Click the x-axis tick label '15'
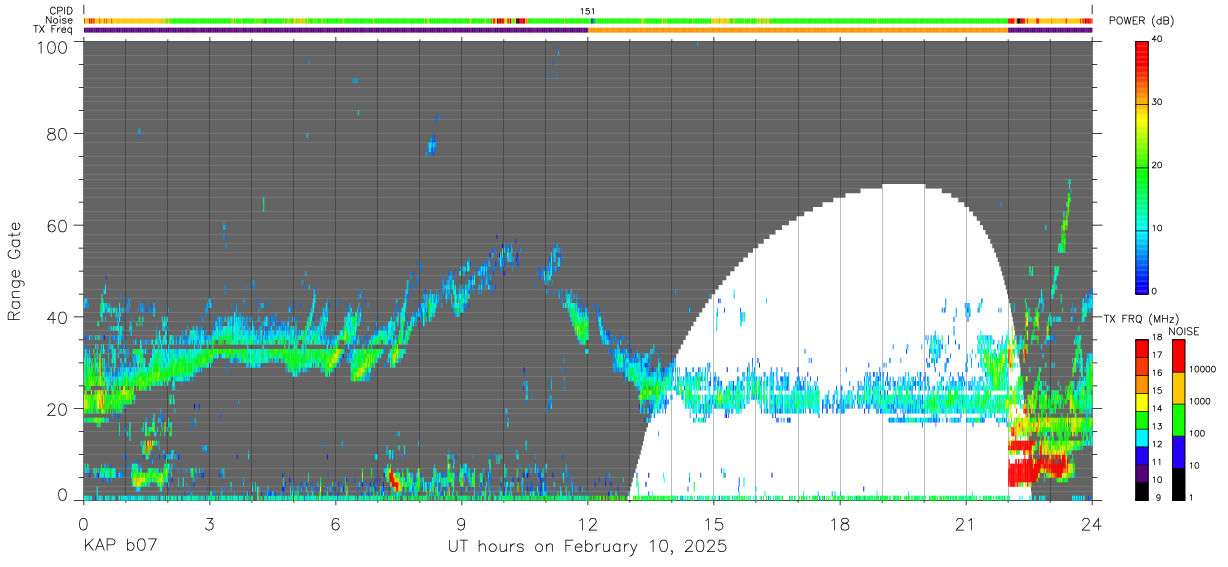 pos(714,523)
